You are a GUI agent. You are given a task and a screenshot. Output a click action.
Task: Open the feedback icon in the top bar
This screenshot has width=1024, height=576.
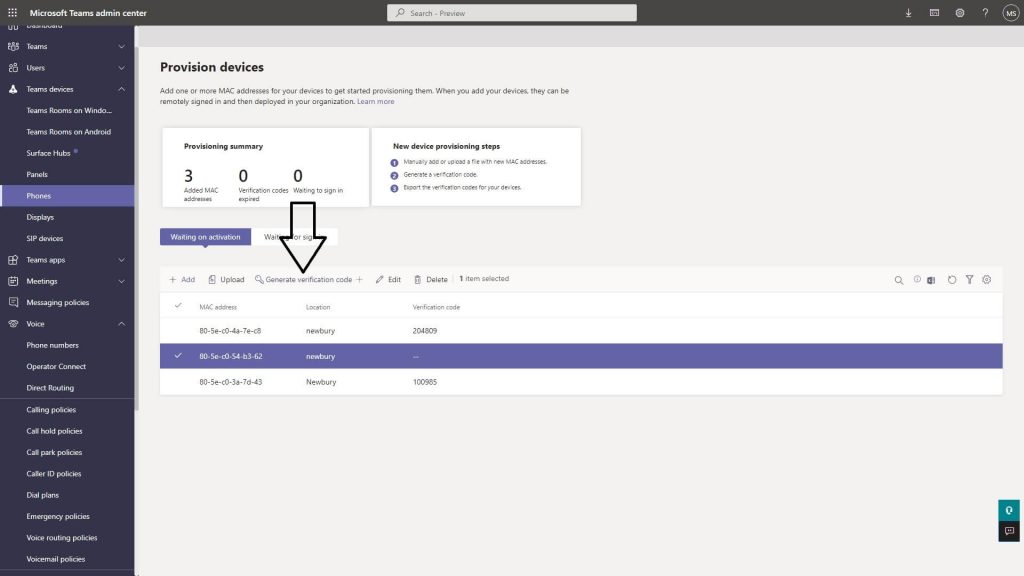[933, 12]
